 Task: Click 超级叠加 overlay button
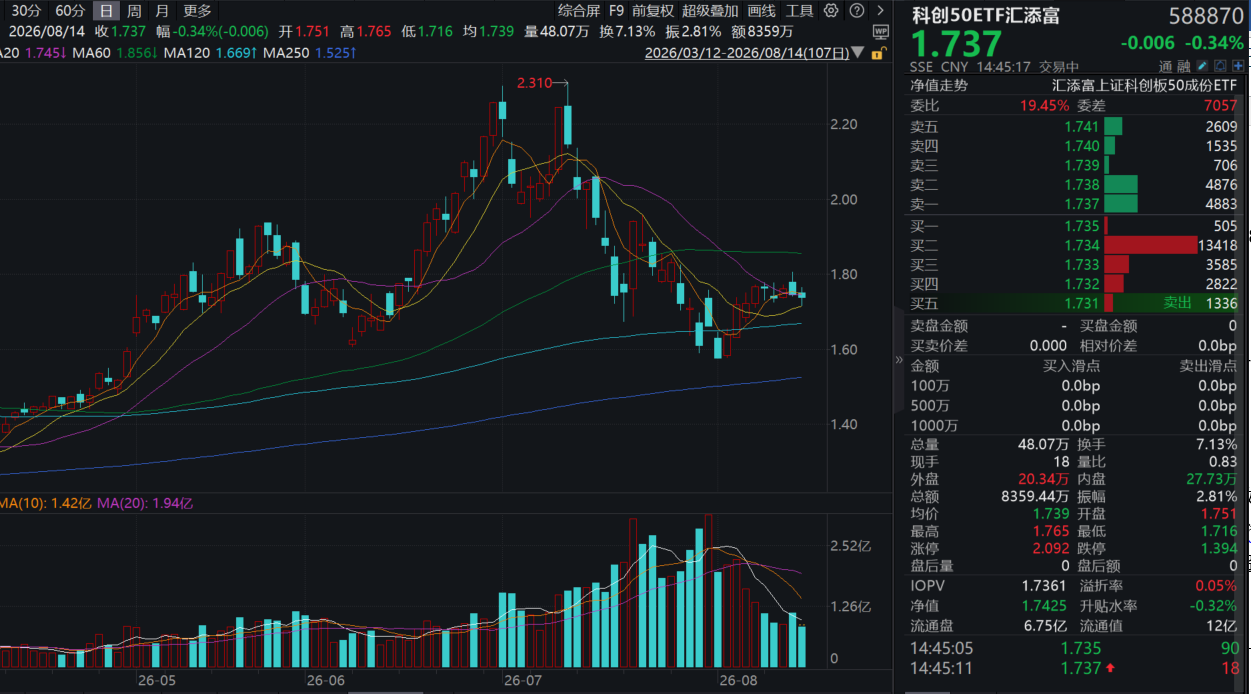(x=710, y=11)
